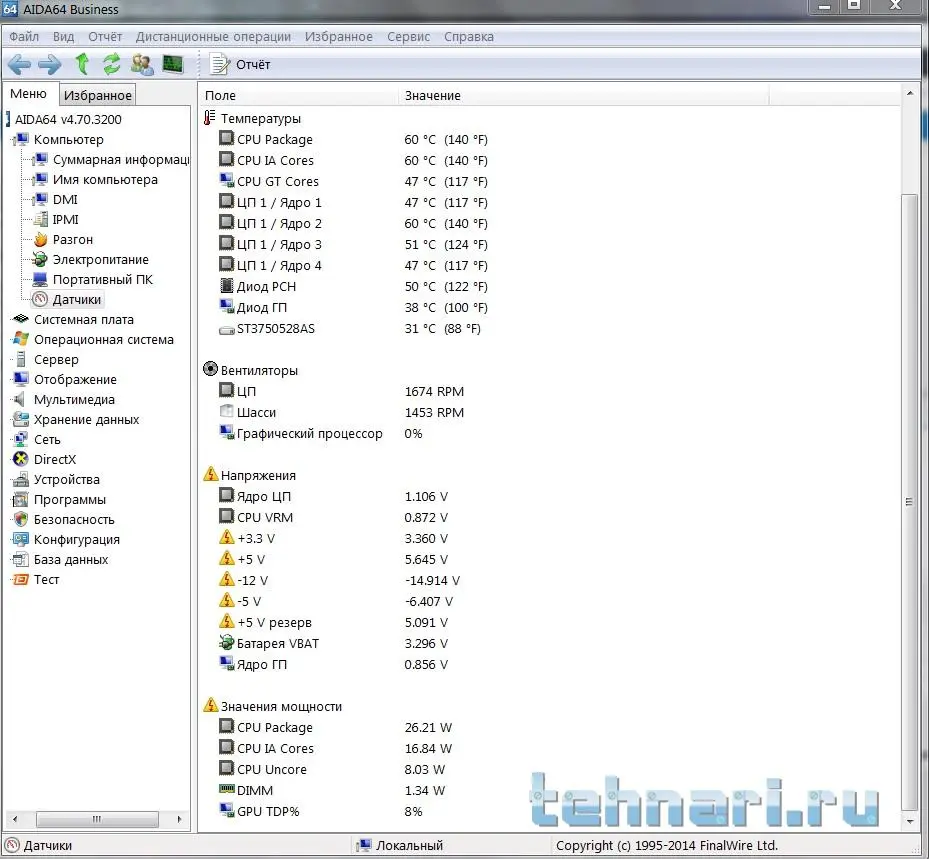The width and height of the screenshot is (929, 859).
Task: Click the Батарея VBAT battery icon
Action: (x=226, y=643)
